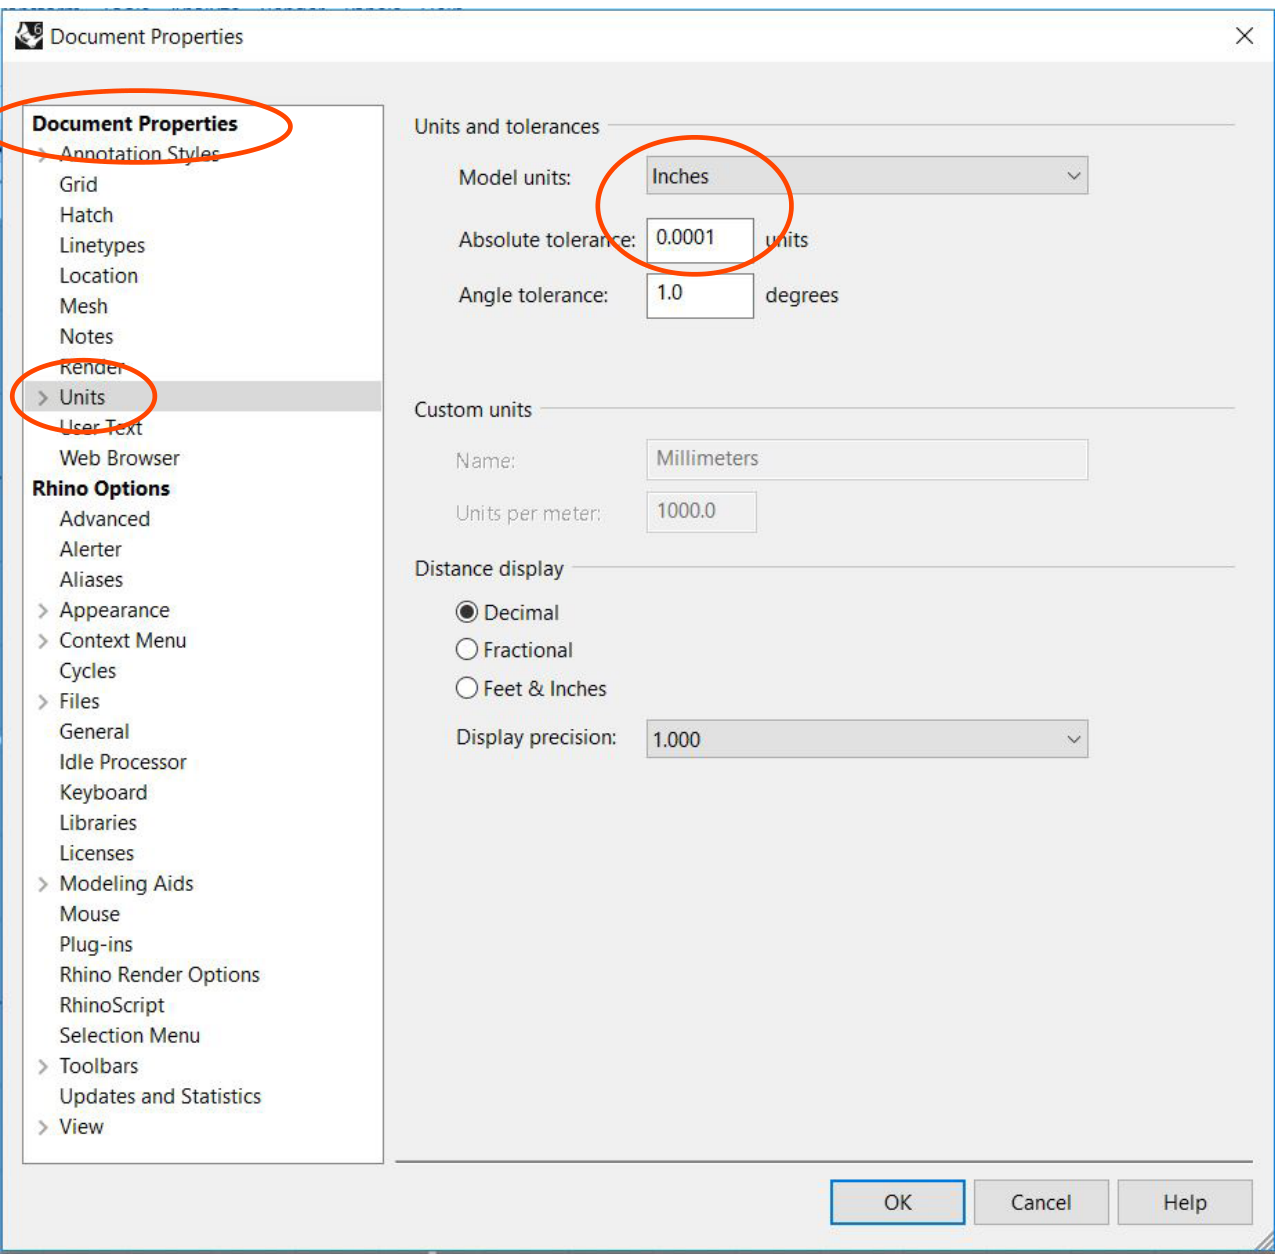Select the Fractional distance display option
The width and height of the screenshot is (1275, 1260).
(x=515, y=650)
